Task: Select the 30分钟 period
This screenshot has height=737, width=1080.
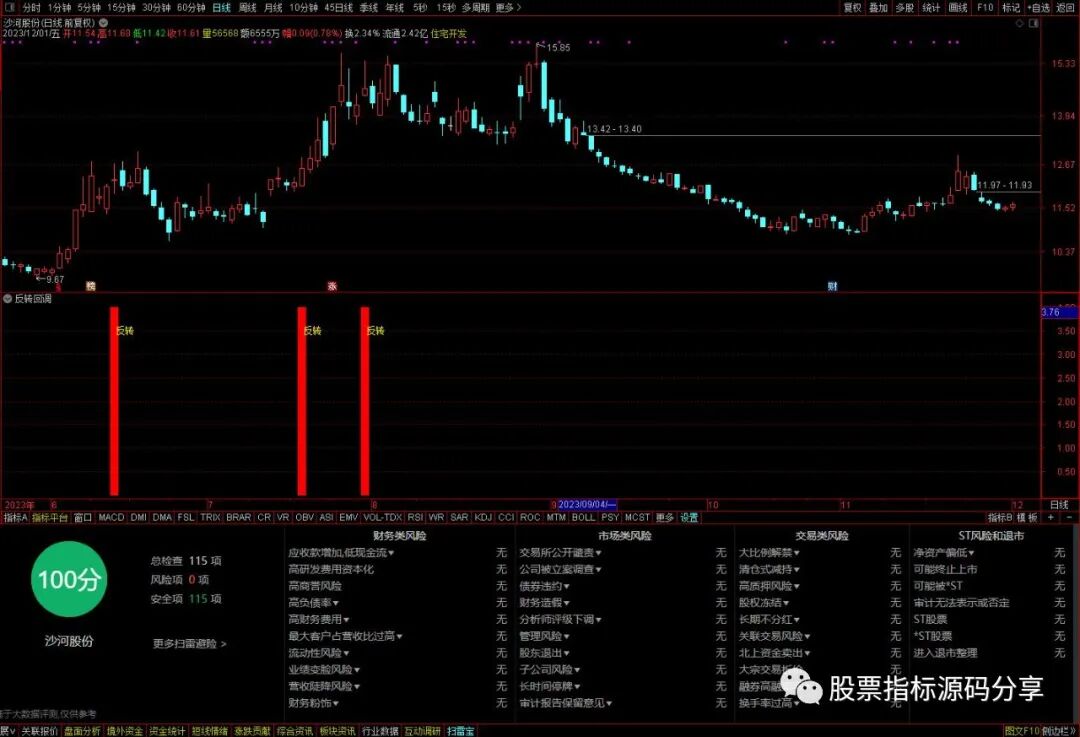Action: tap(156, 8)
